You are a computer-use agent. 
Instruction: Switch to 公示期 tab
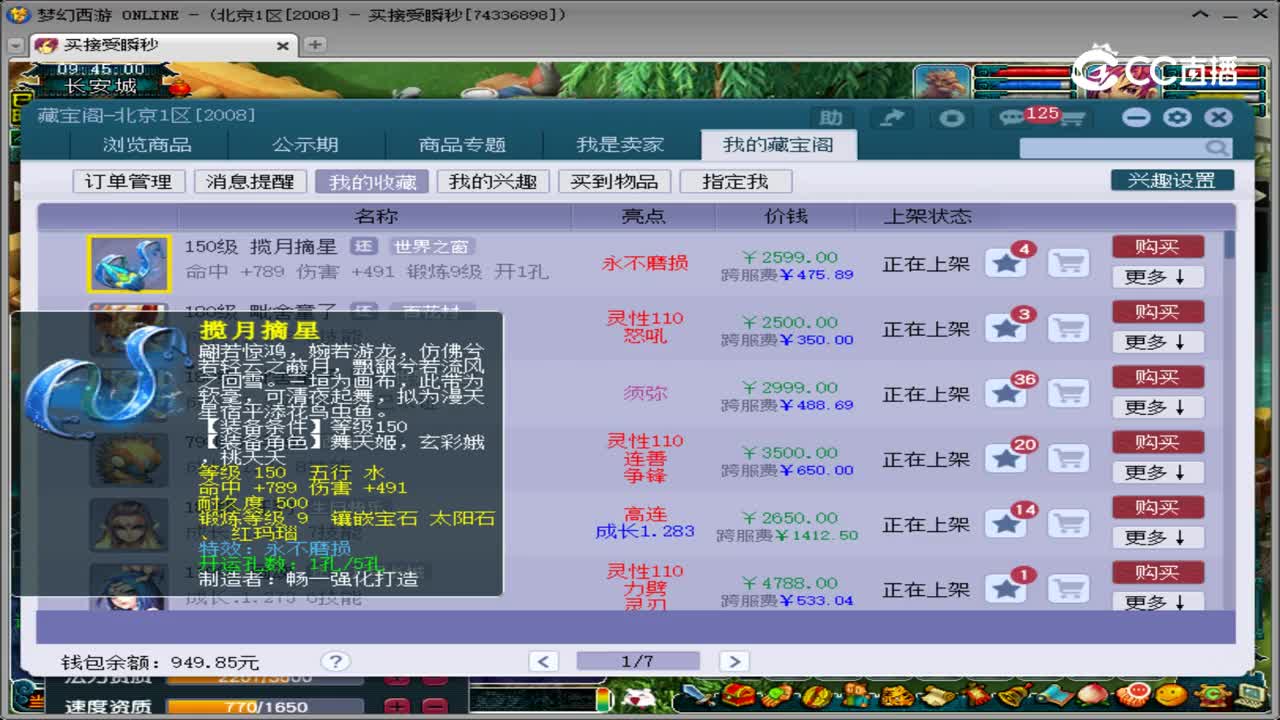pyautogui.click(x=305, y=145)
